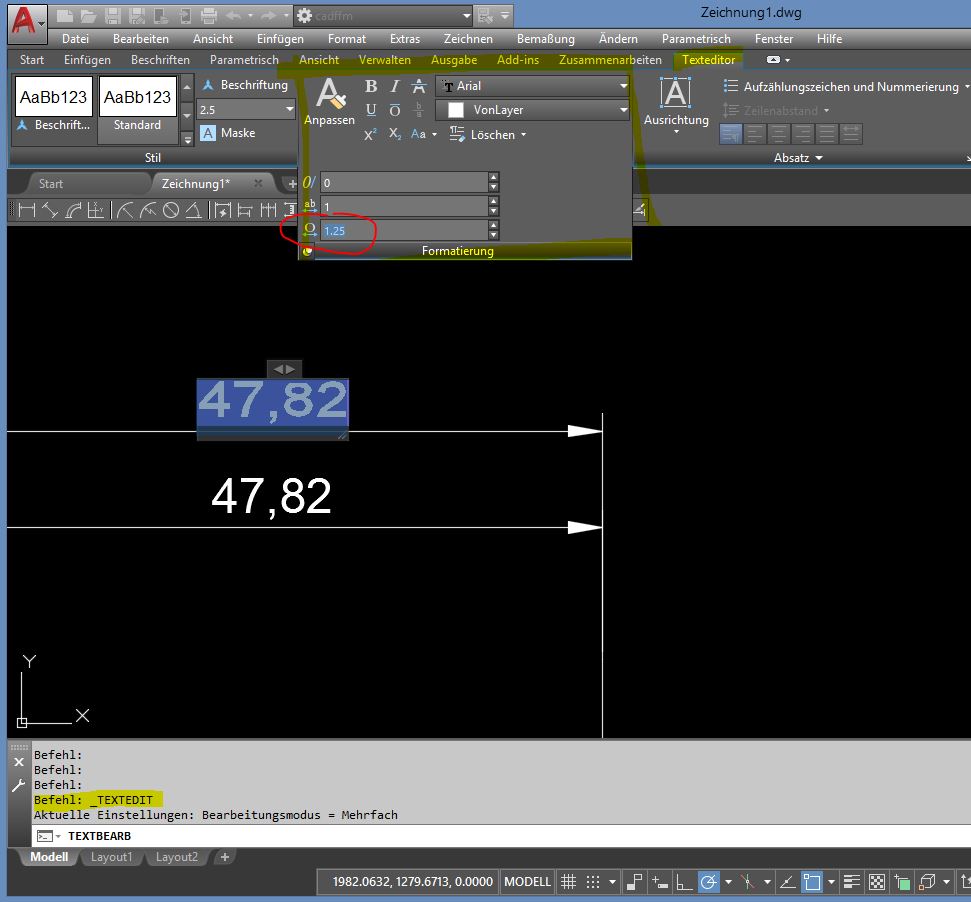The height and width of the screenshot is (902, 971).
Task: Toggle underline formatting
Action: 370,110
